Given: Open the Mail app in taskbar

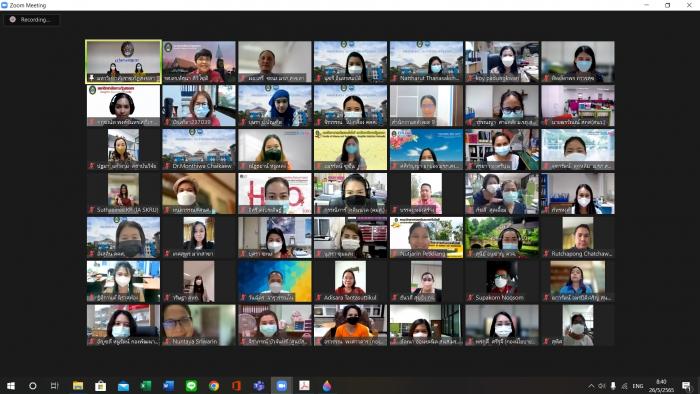Looking at the screenshot, I should (124, 386).
